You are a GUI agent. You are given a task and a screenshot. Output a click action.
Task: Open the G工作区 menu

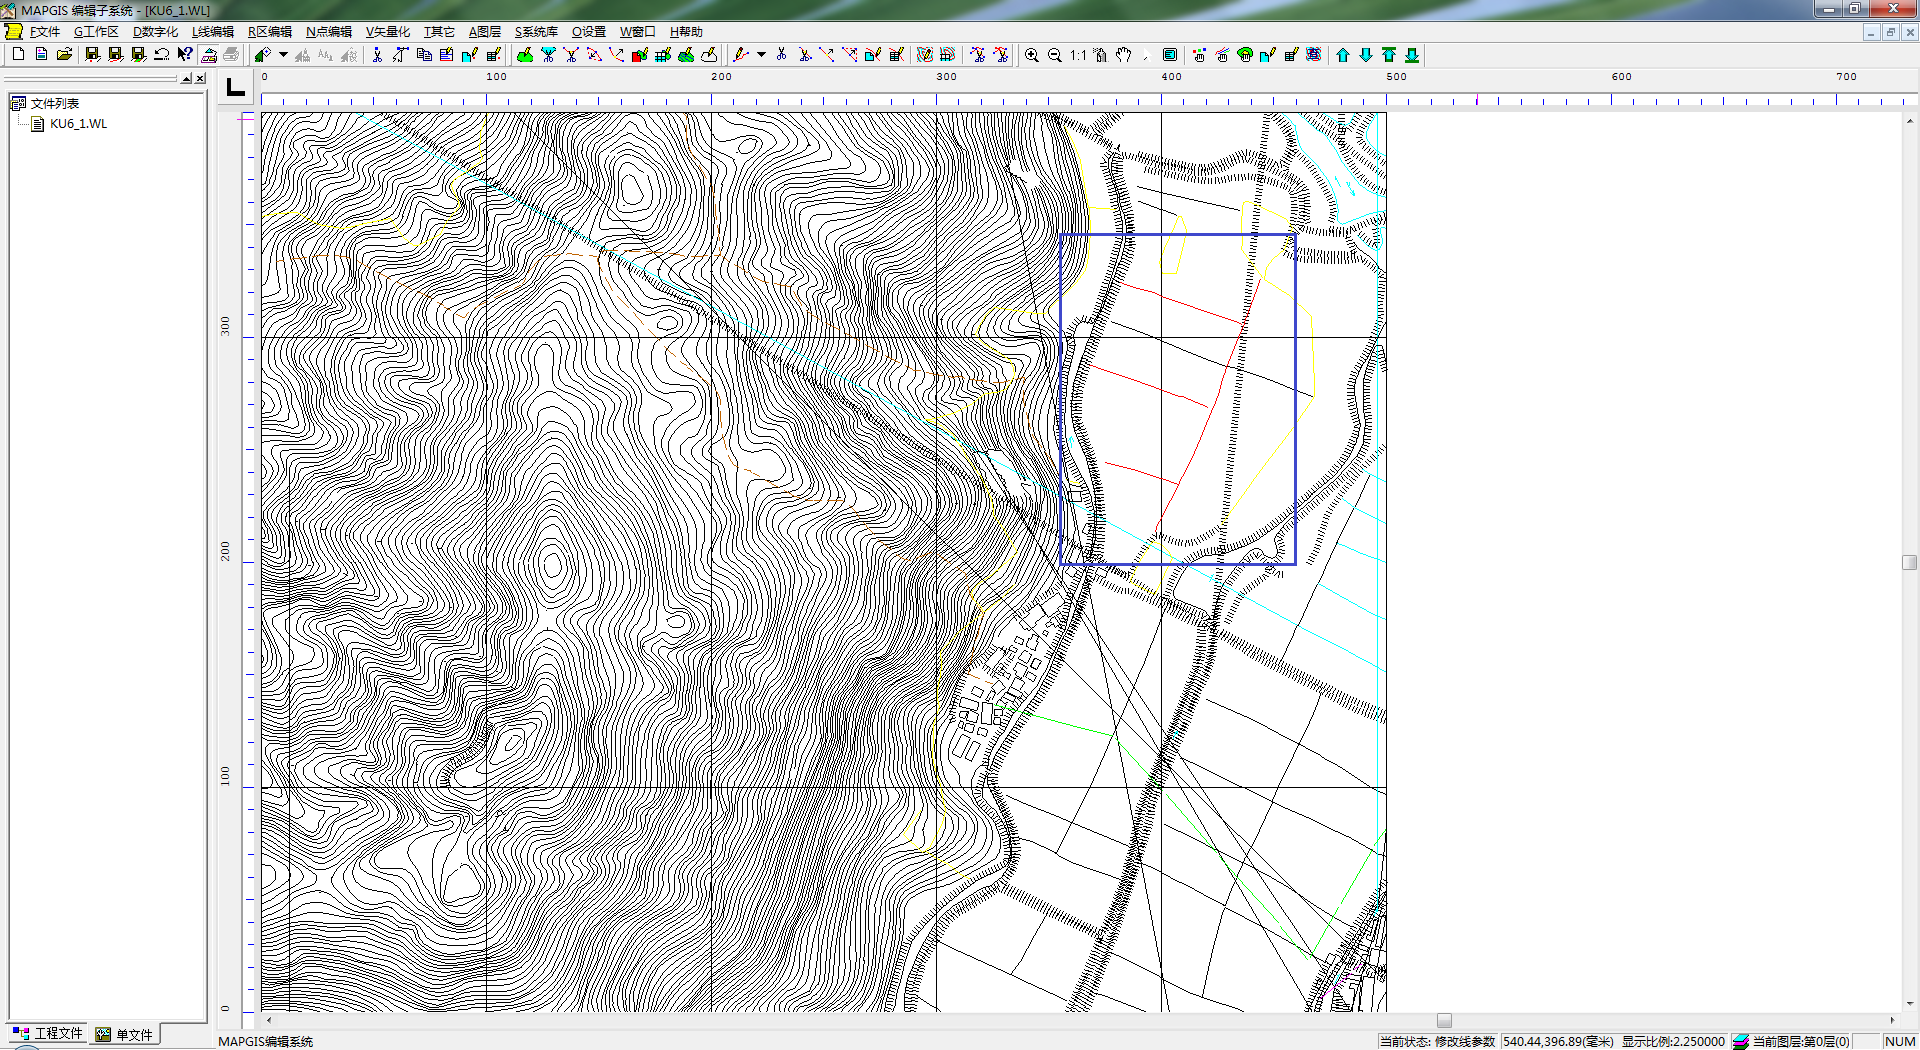pyautogui.click(x=96, y=32)
